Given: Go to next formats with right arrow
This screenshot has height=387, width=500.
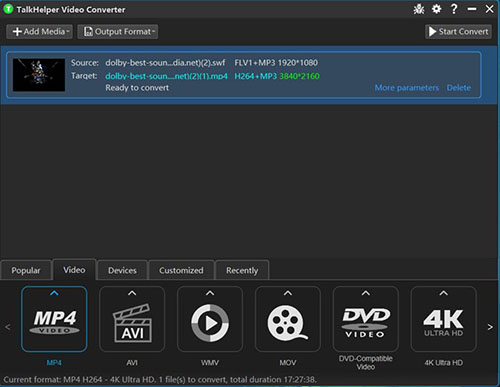Looking at the screenshot, I should pos(490,327).
